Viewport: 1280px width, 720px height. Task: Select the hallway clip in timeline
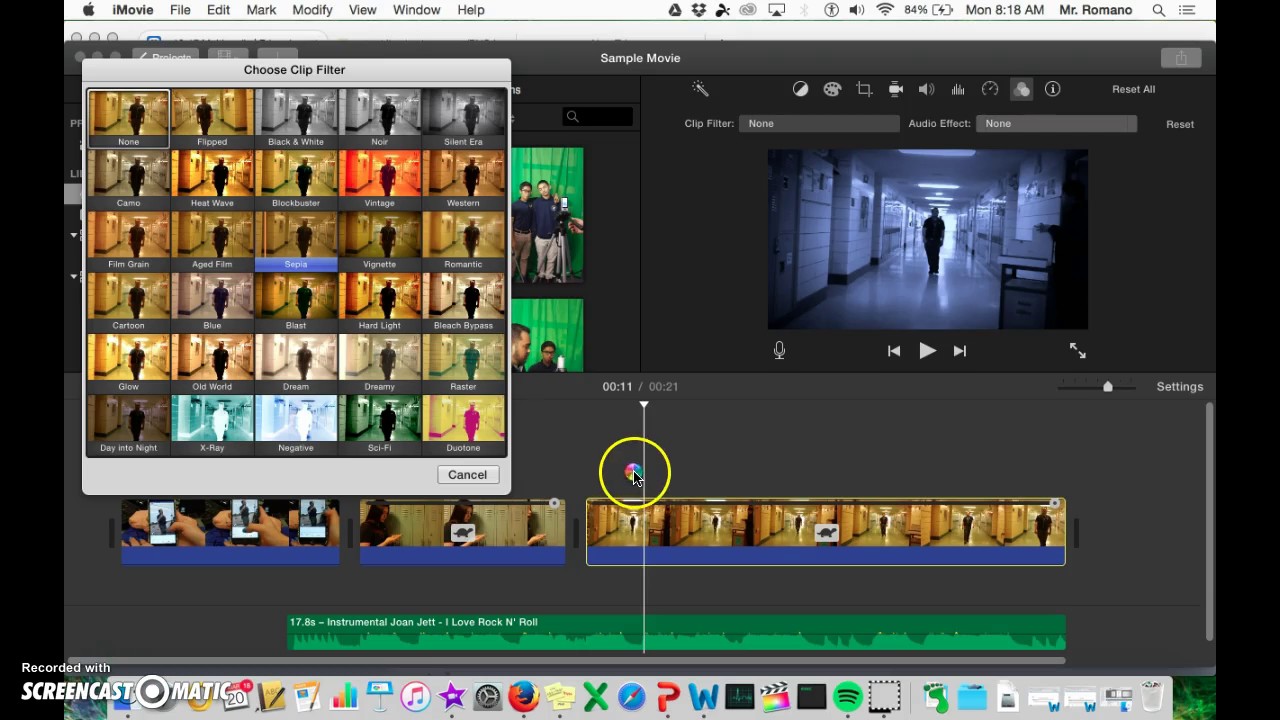coord(826,532)
